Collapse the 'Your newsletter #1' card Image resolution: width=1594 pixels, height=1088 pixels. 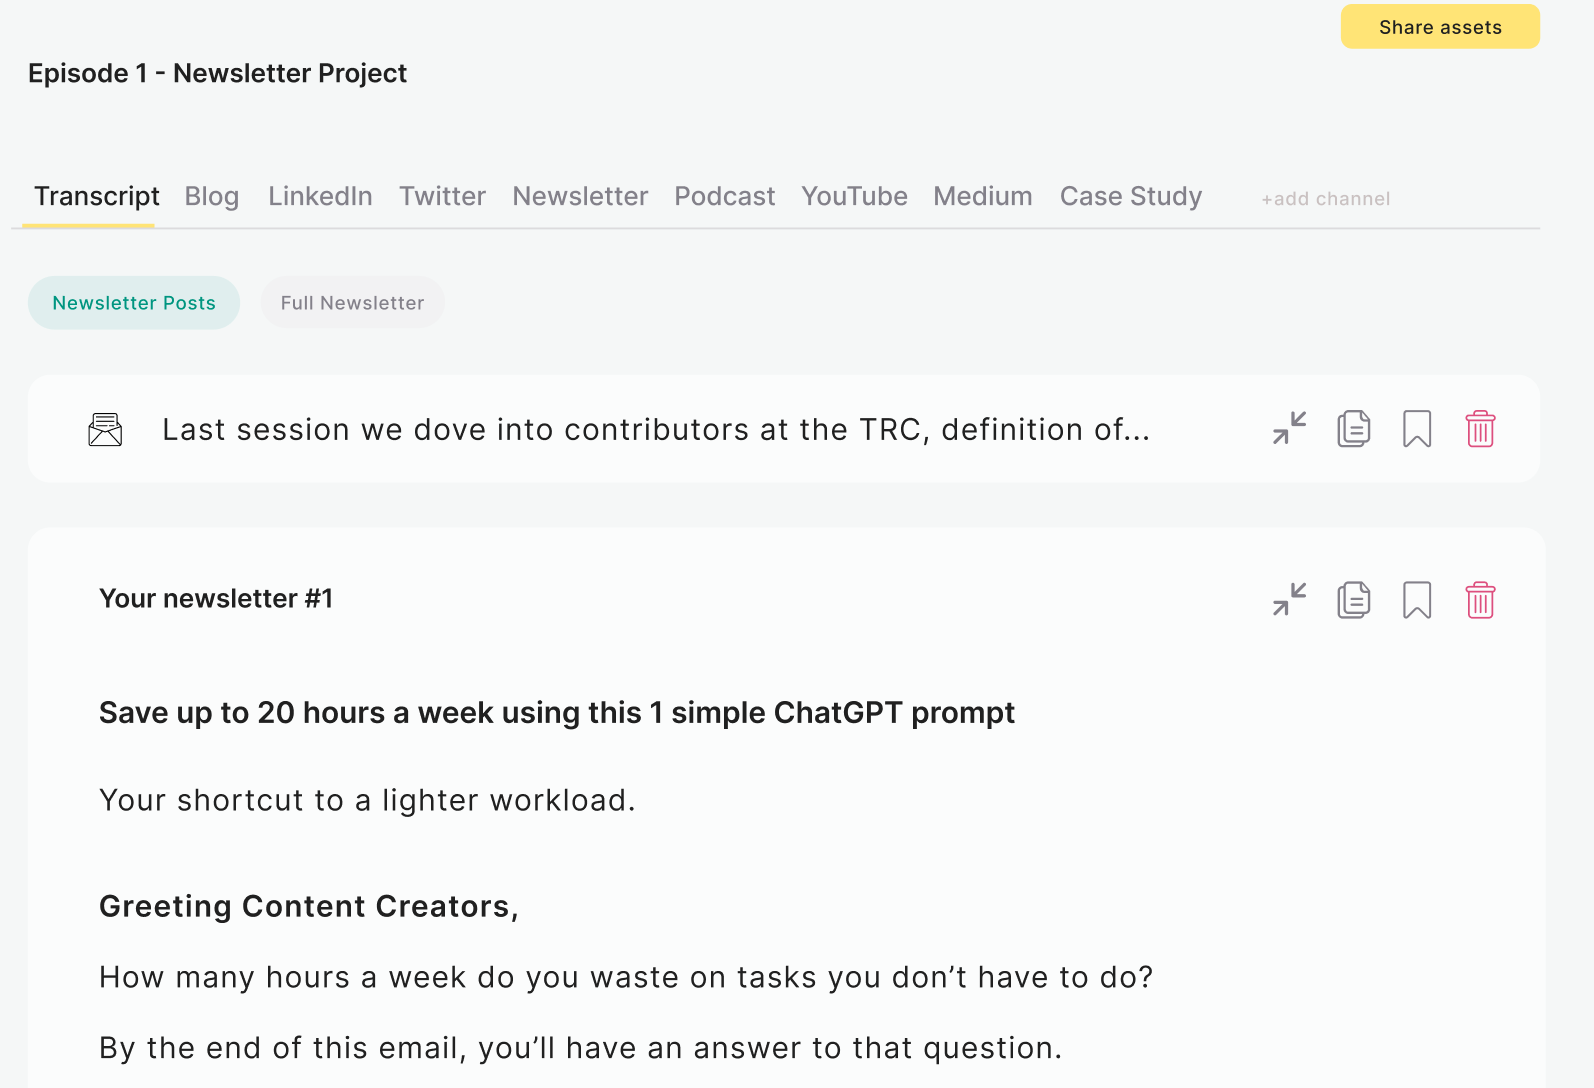1289,600
